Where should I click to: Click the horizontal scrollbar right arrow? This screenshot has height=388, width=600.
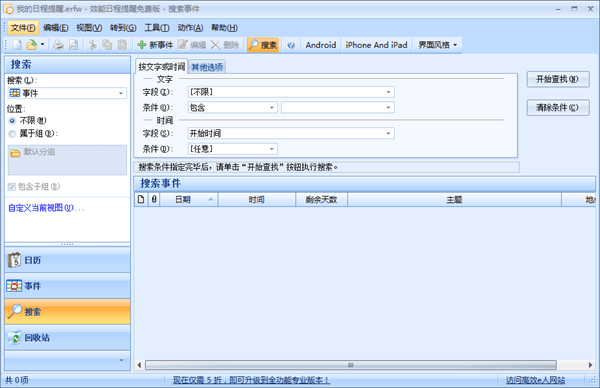[590, 365]
